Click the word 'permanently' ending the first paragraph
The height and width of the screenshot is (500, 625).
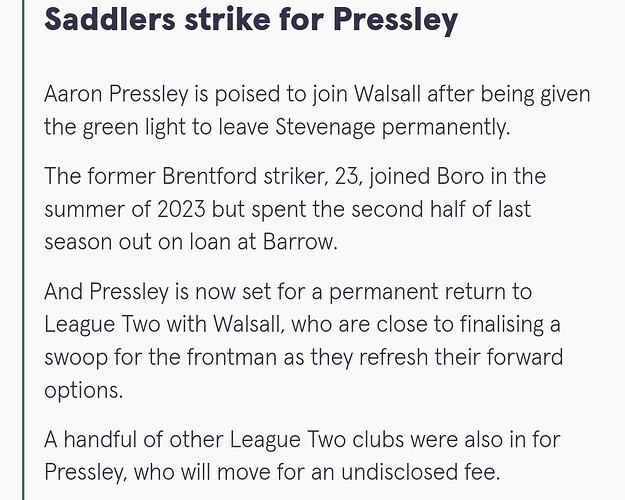(446, 128)
